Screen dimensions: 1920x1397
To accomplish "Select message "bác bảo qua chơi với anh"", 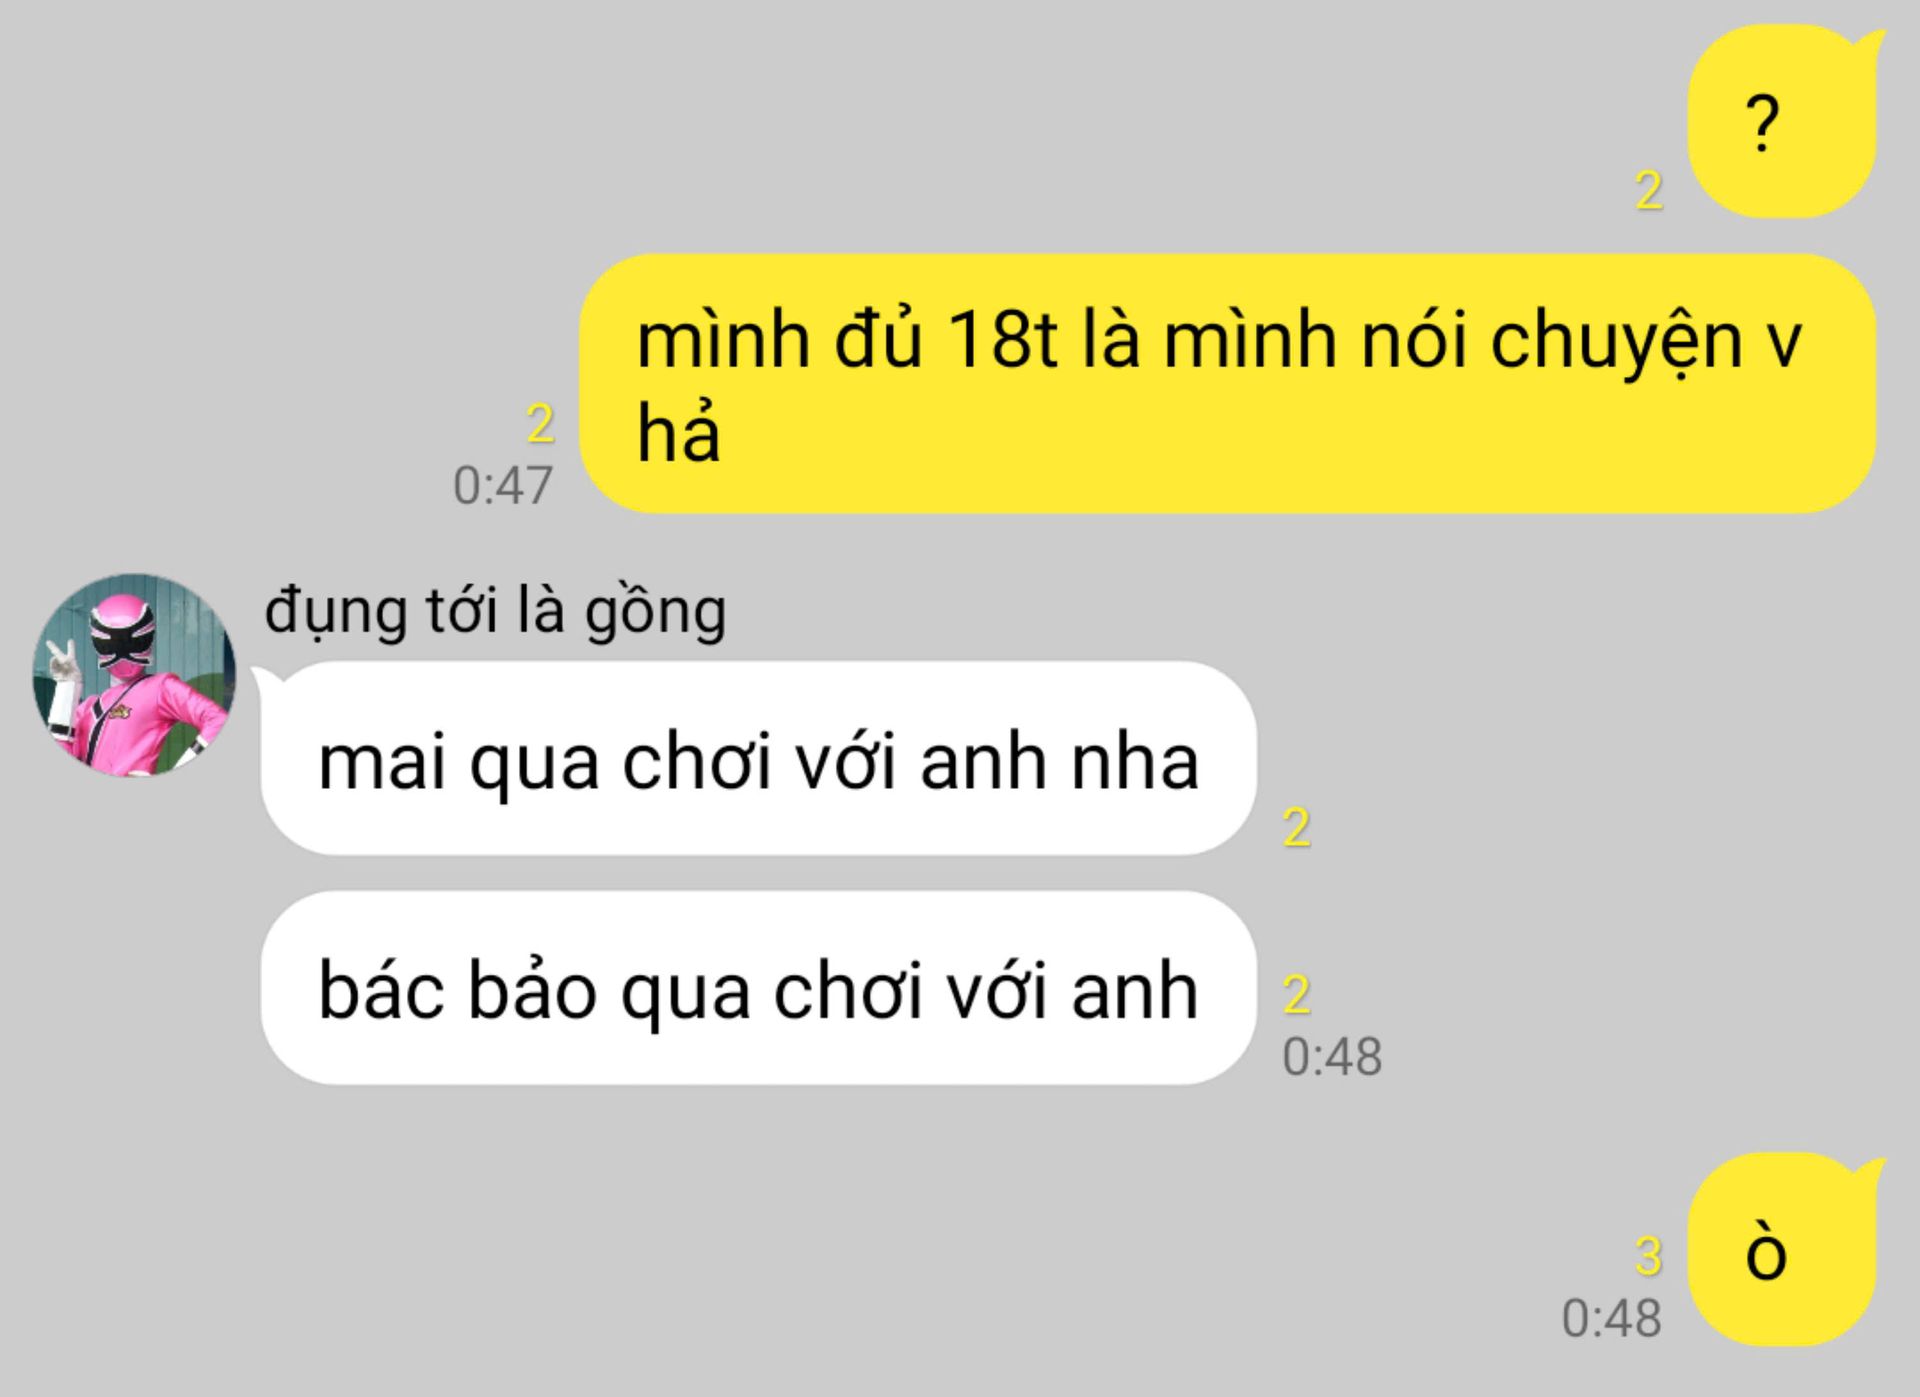I will (758, 988).
